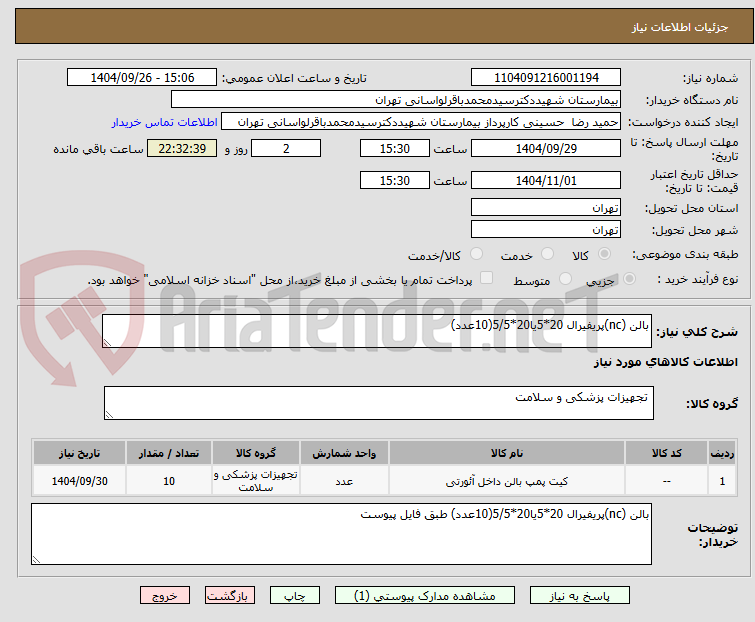755x622 pixels.
Task: Click the response deadline date 1404/09/29 field
Action: click(546, 148)
